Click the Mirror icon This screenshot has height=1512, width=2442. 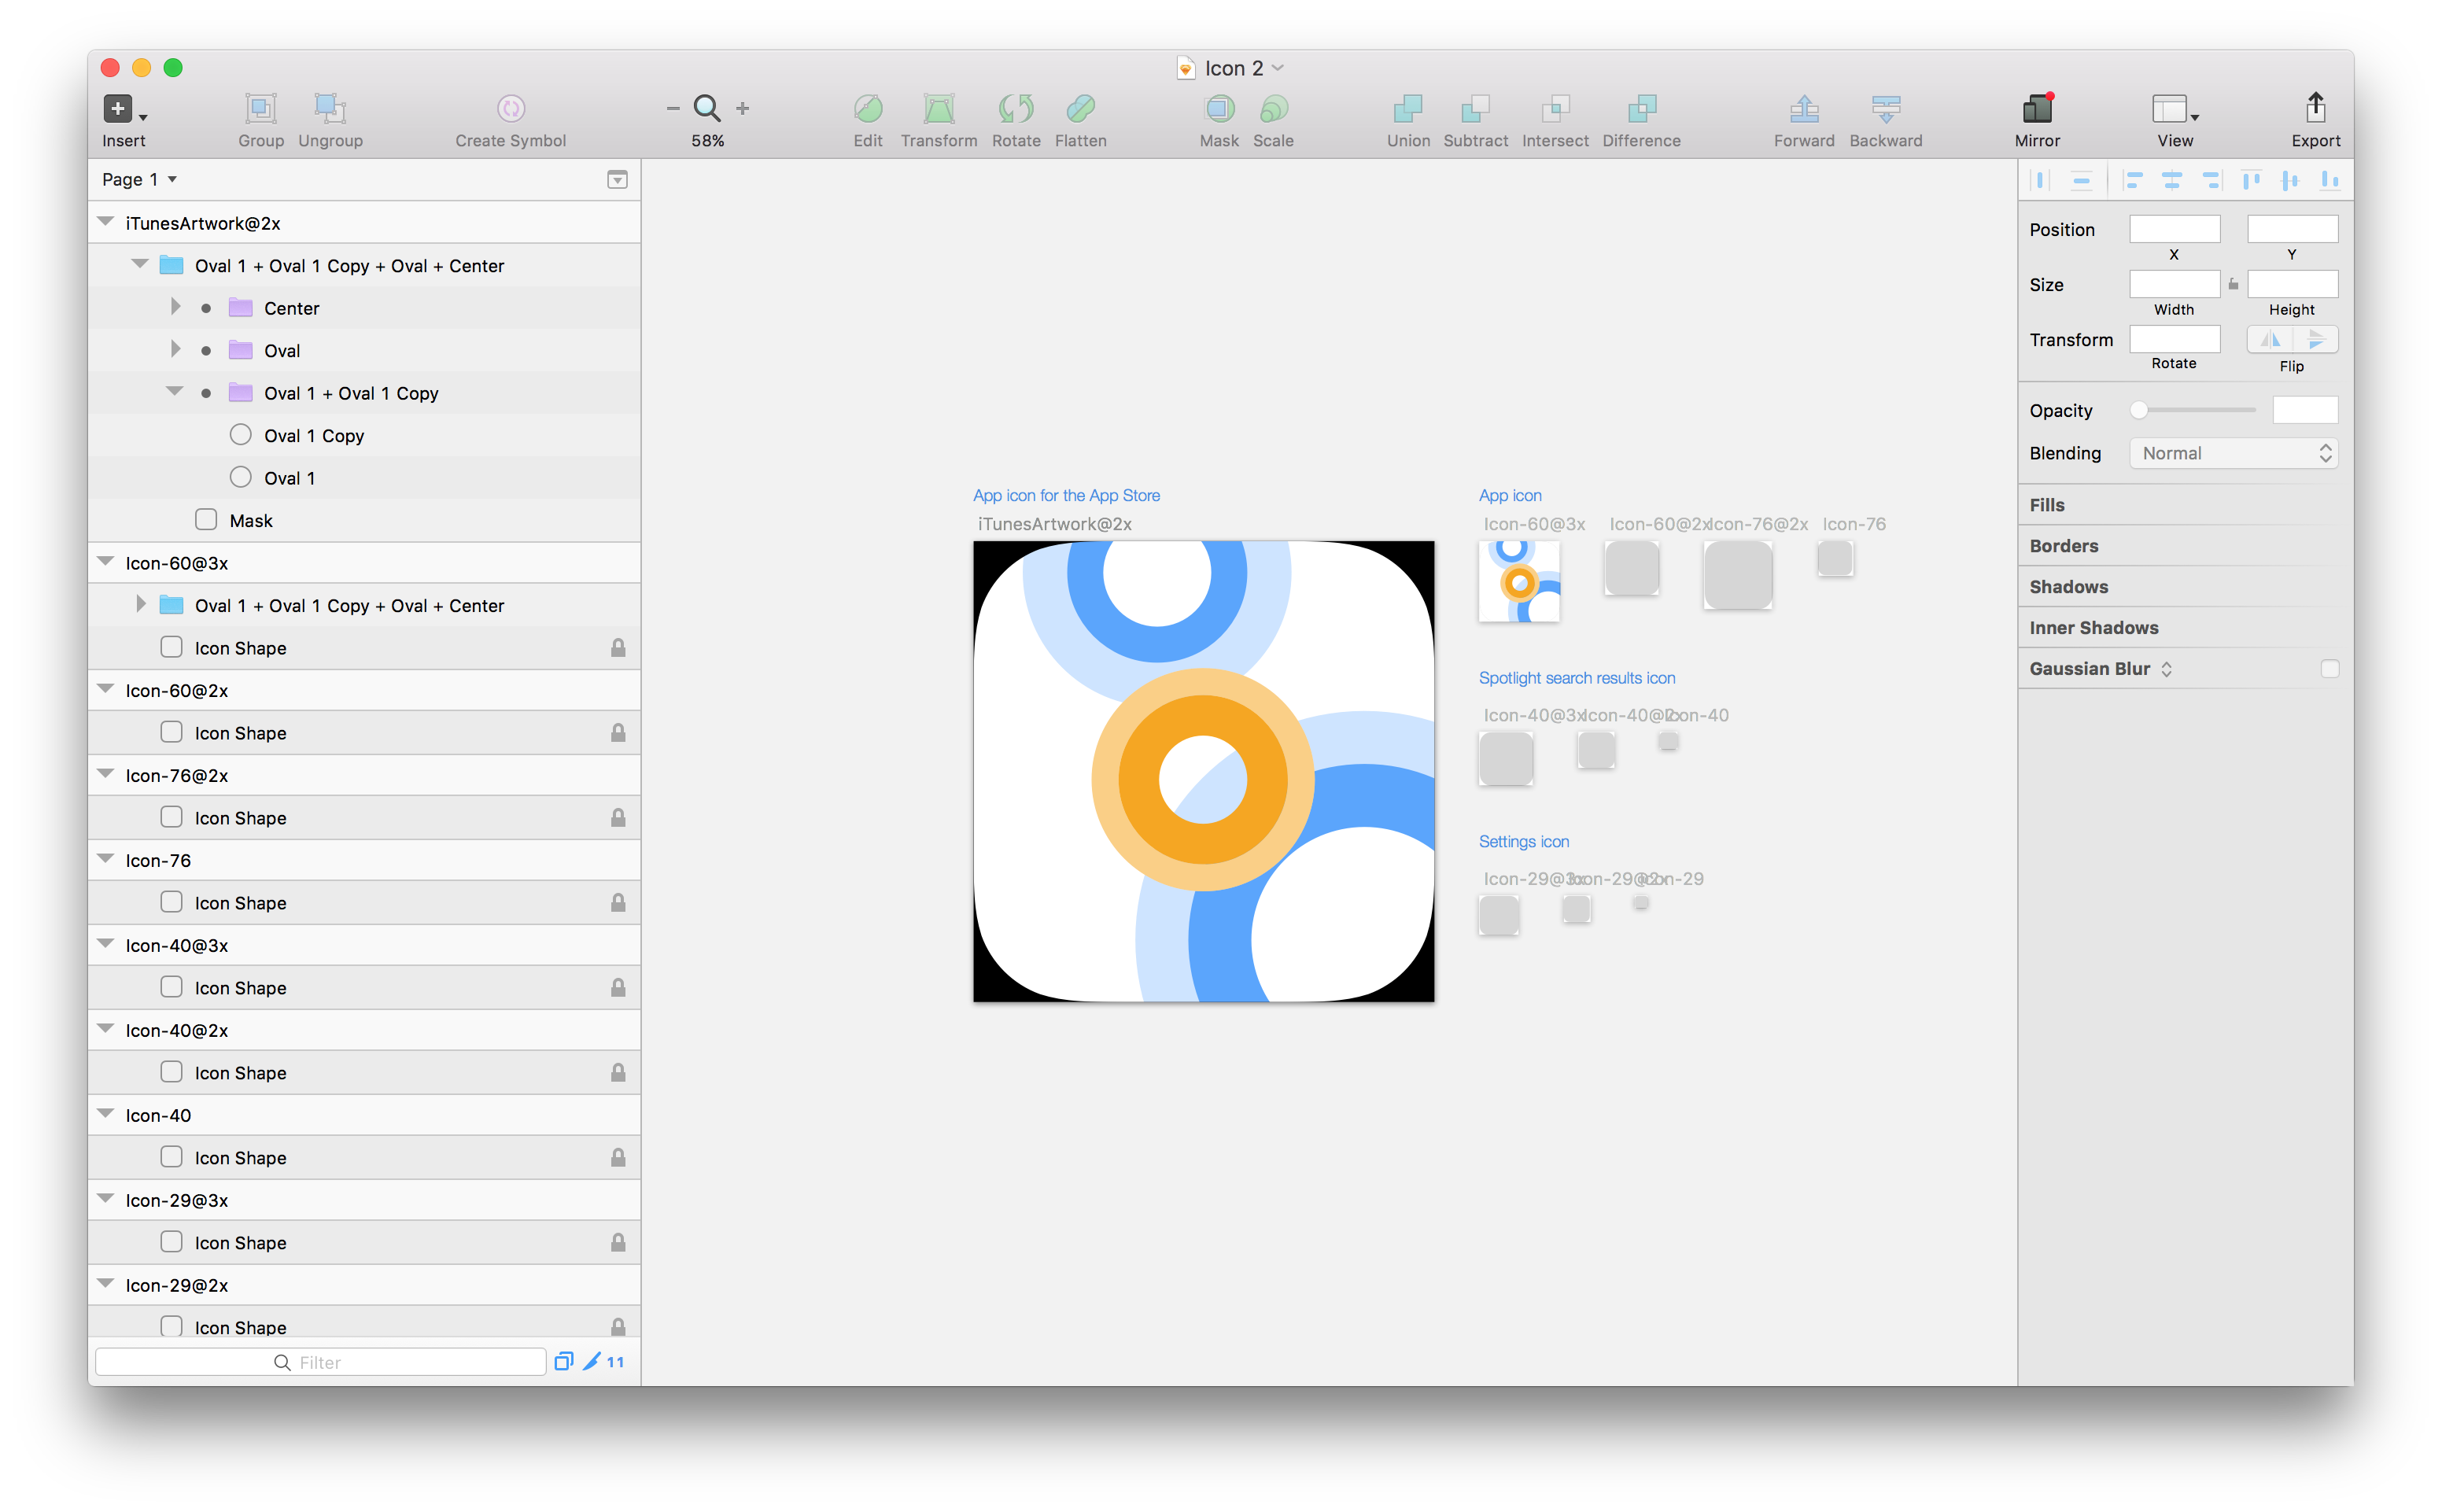pyautogui.click(x=2037, y=108)
